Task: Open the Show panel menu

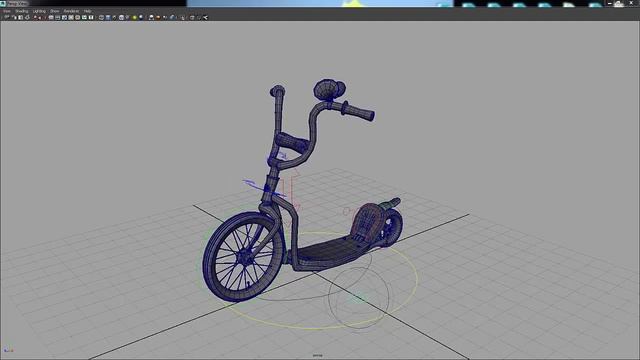Action: pyautogui.click(x=55, y=11)
